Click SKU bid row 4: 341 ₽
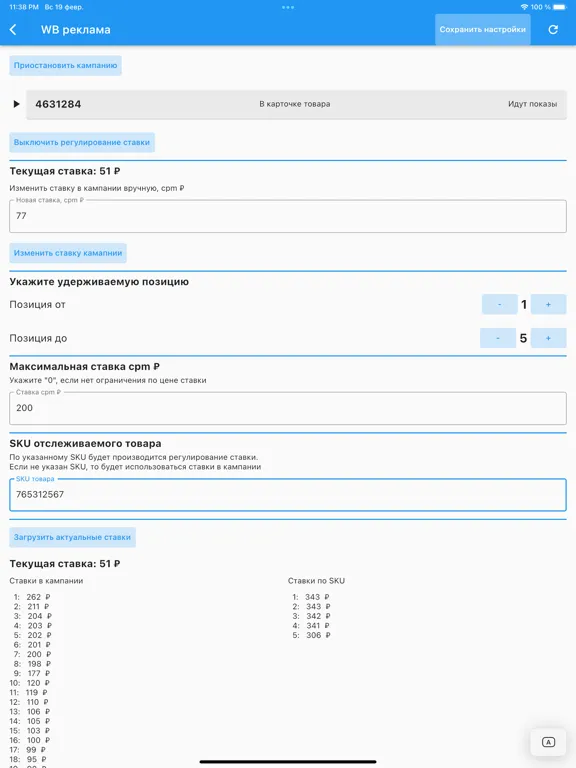The height and width of the screenshot is (768, 576). point(311,625)
